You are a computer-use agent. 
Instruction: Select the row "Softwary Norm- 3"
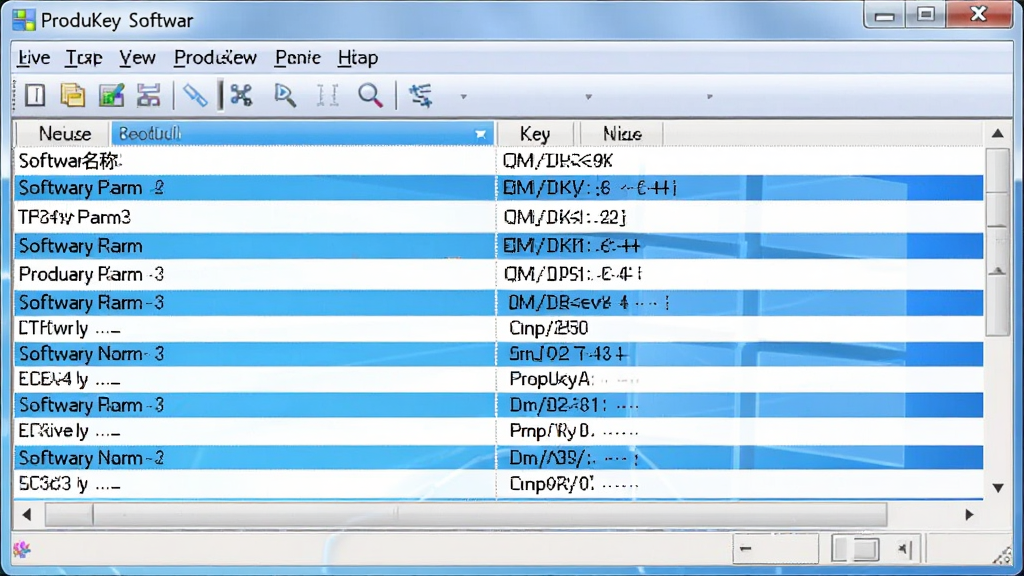tap(499, 354)
